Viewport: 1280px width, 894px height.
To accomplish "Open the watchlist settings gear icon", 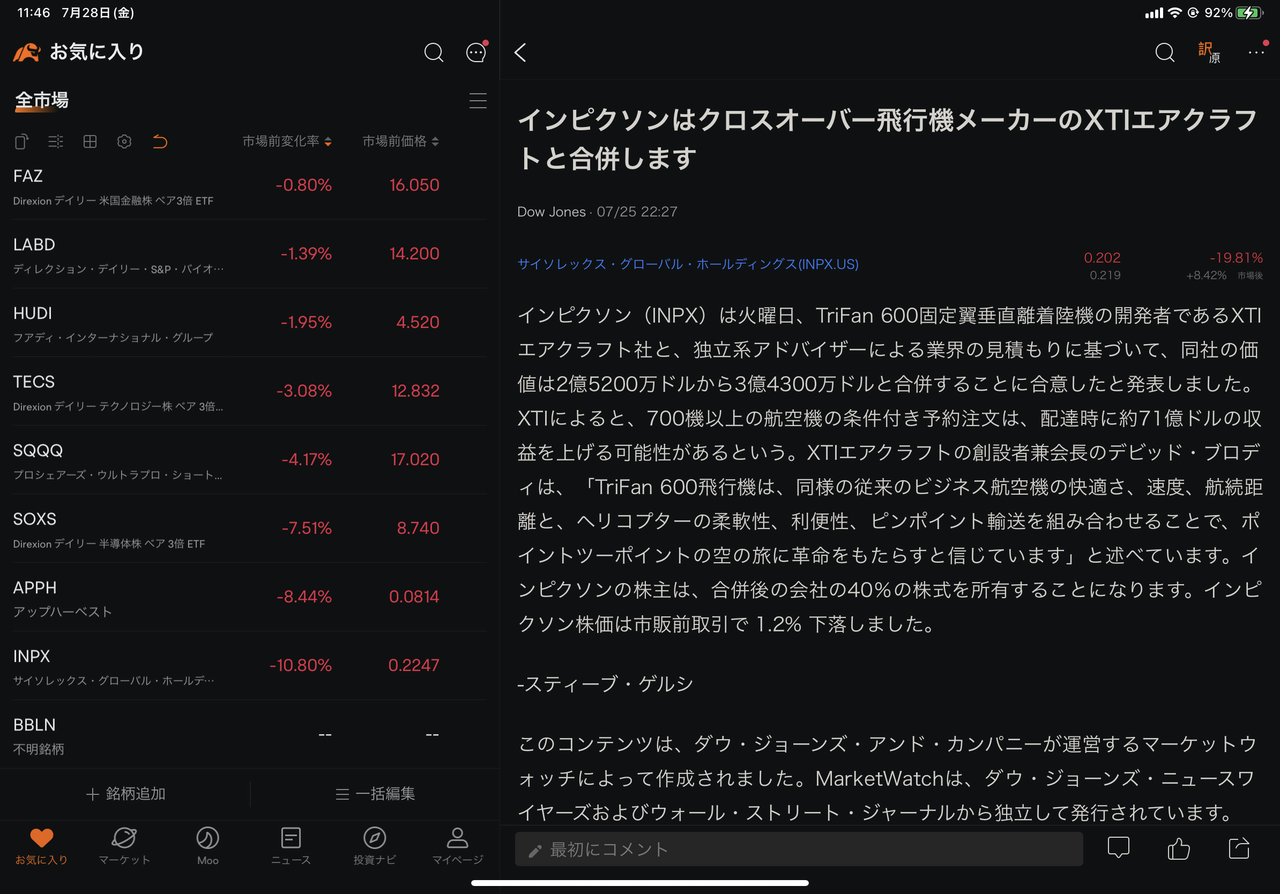I will pos(124,141).
